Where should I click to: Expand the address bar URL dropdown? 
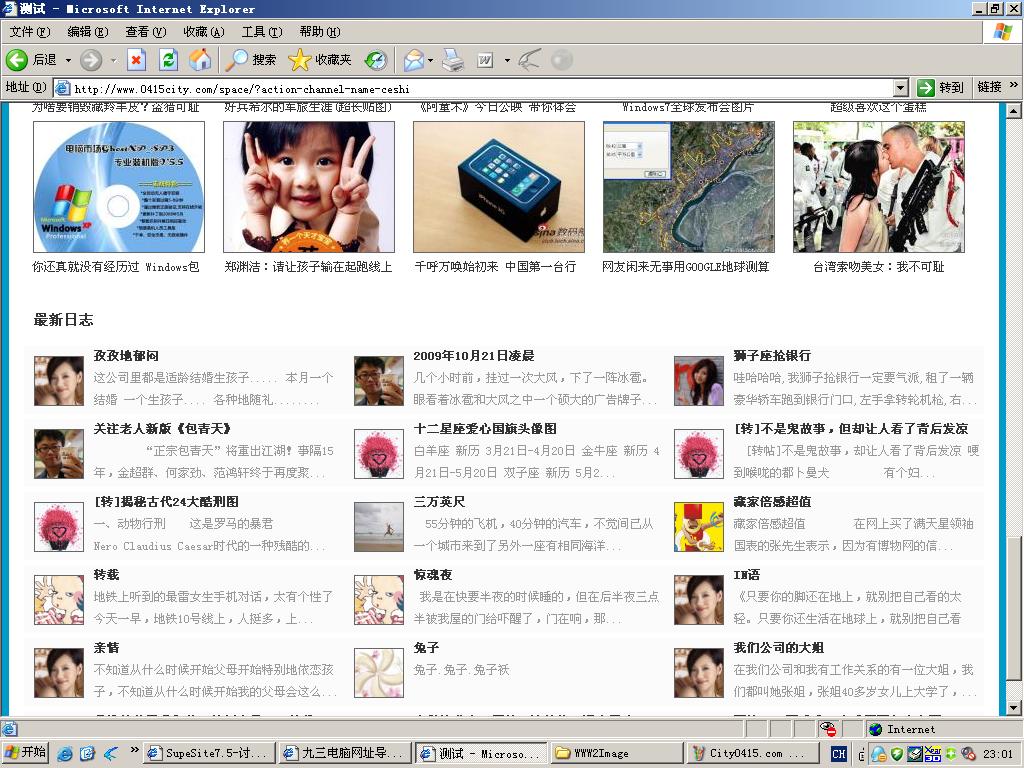[x=901, y=88]
